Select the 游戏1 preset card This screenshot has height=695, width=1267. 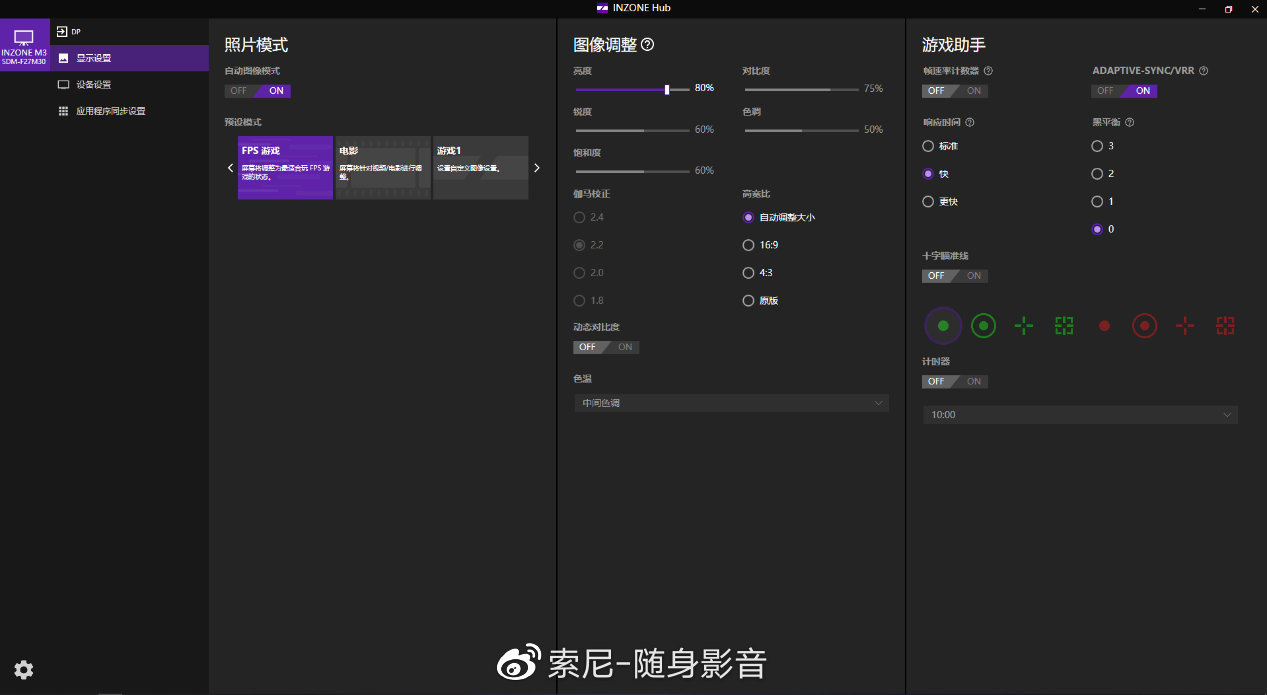tap(481, 168)
